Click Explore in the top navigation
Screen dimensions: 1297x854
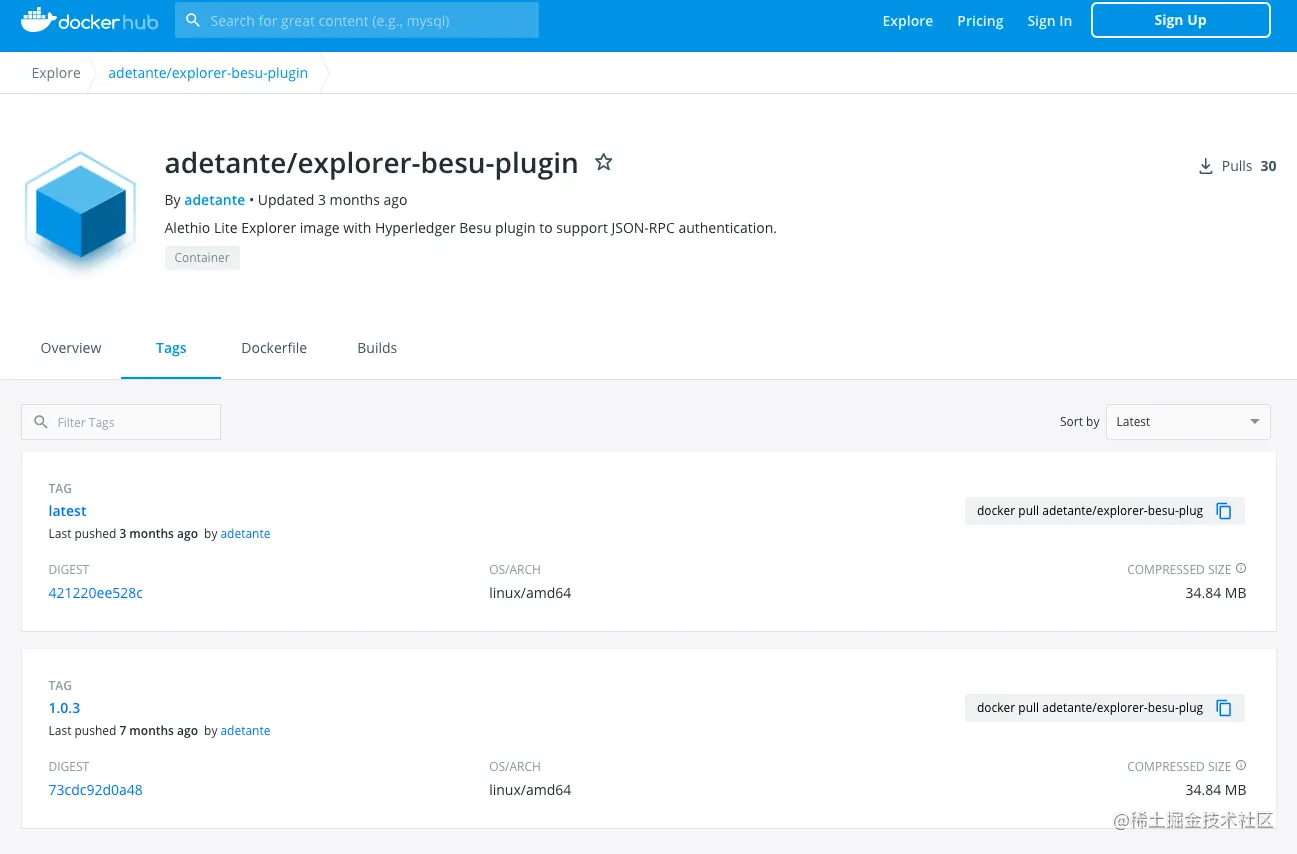[908, 21]
